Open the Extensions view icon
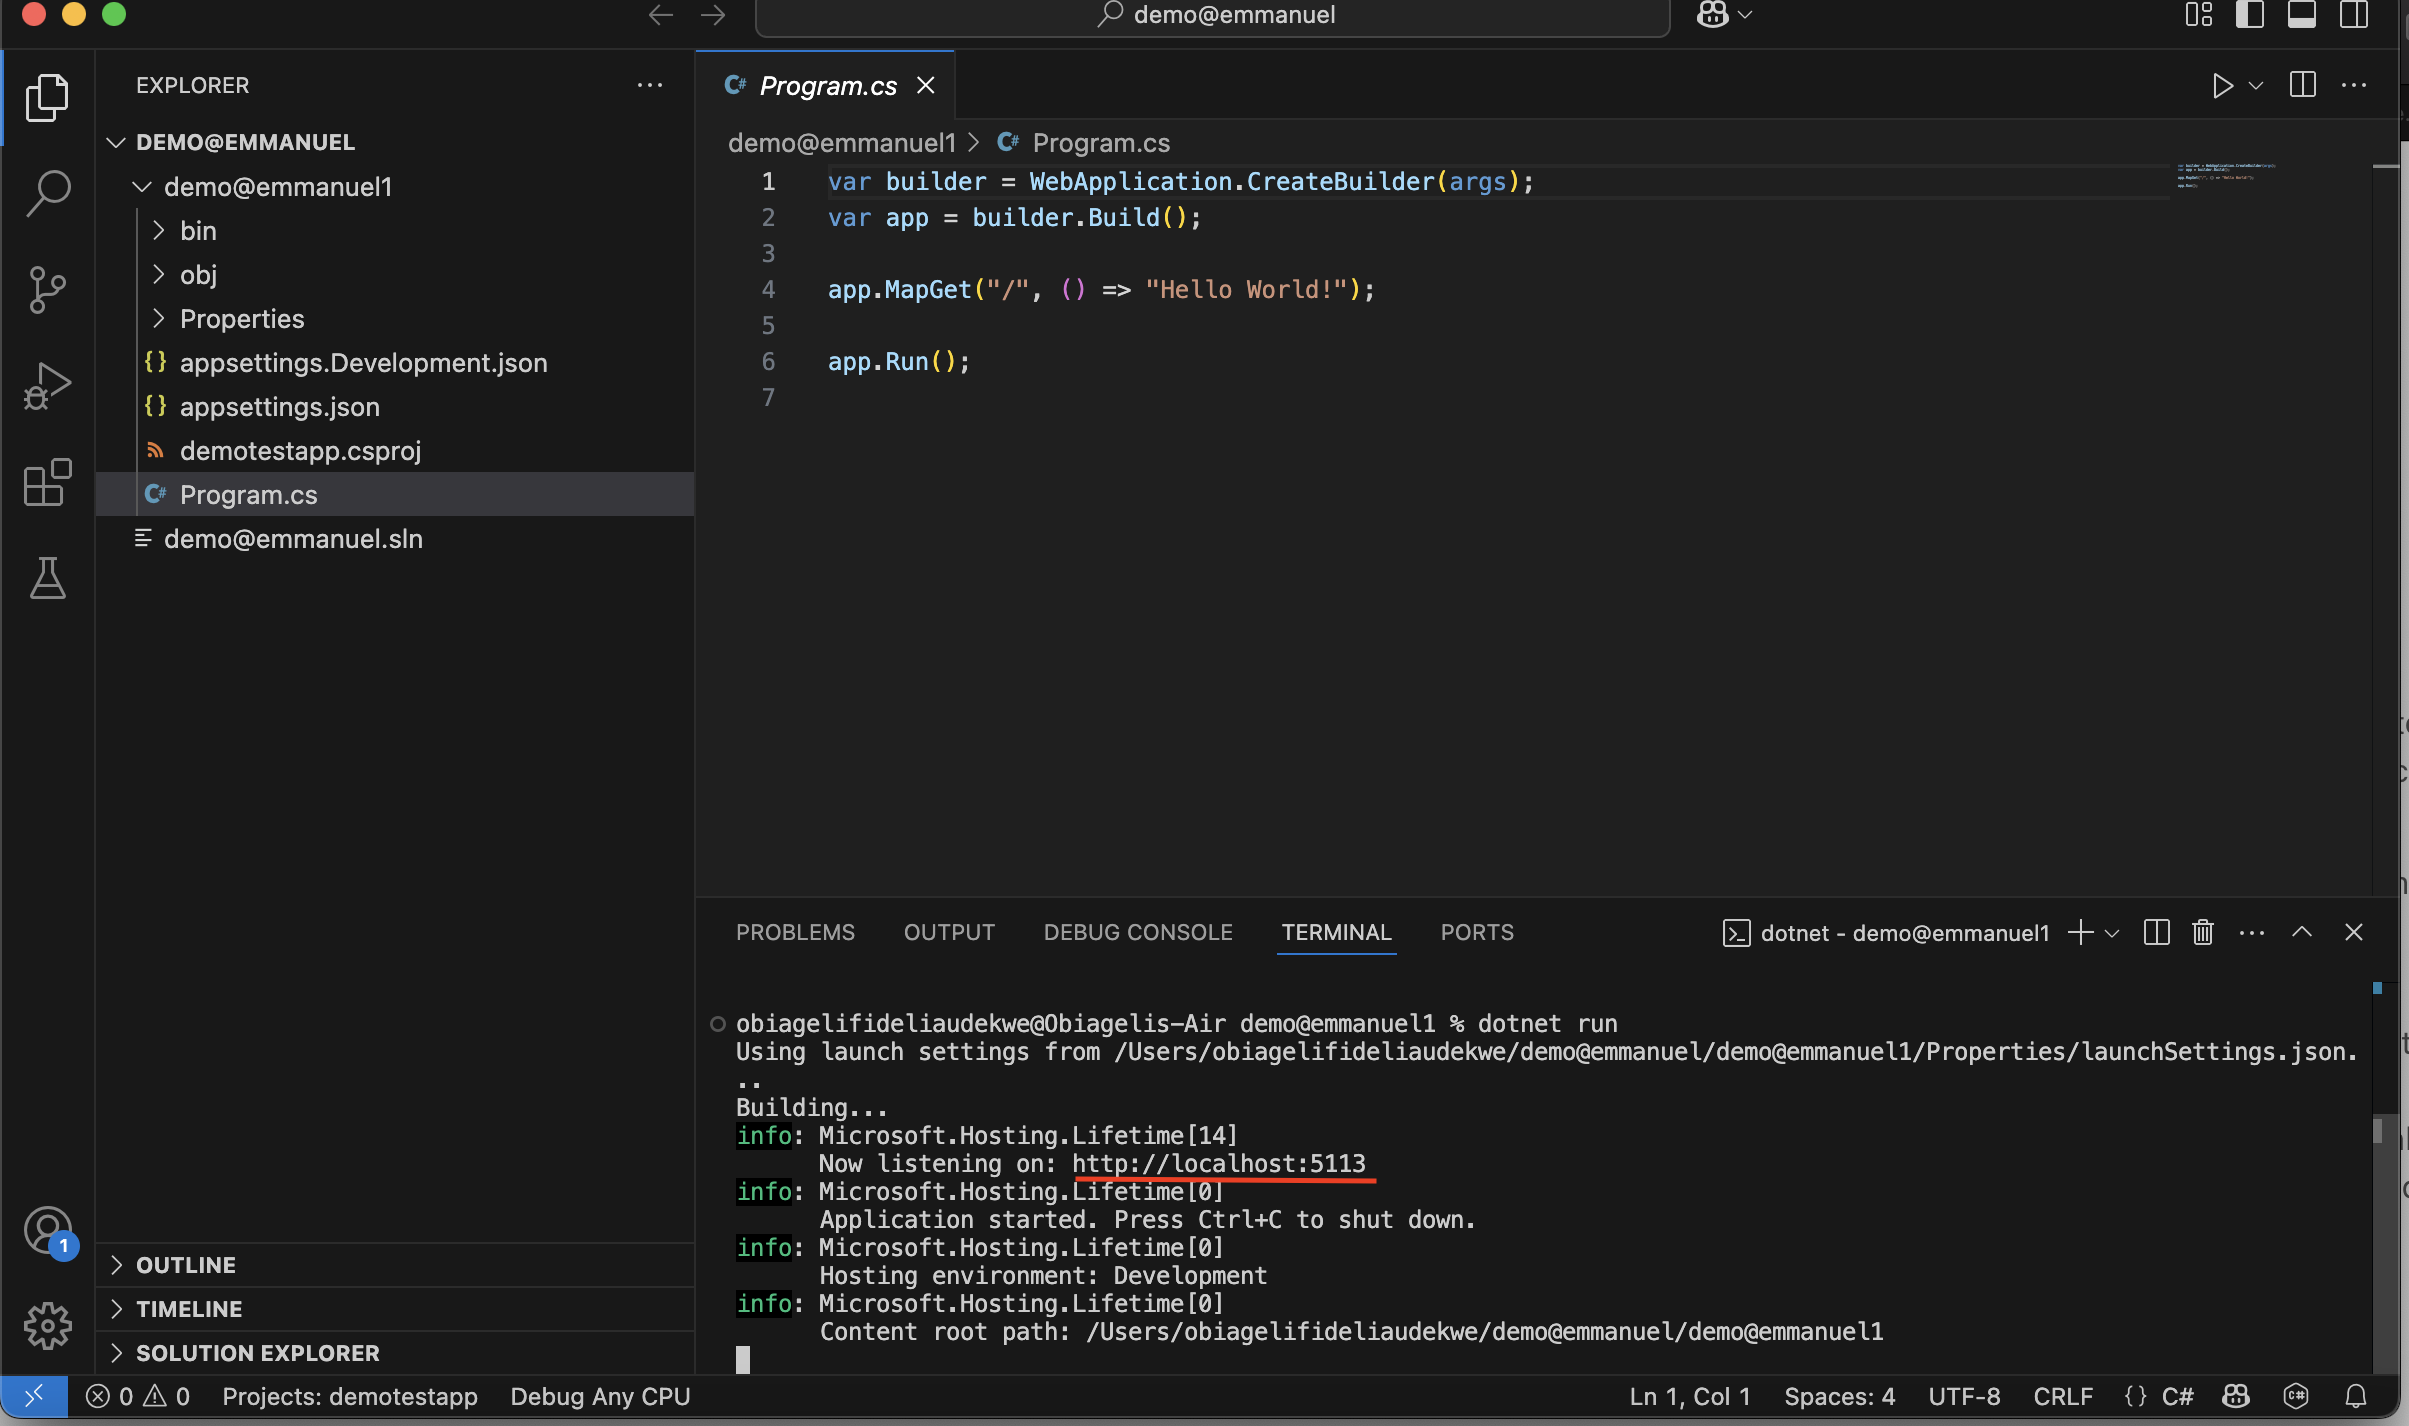The width and height of the screenshot is (2409, 1426). 47,482
